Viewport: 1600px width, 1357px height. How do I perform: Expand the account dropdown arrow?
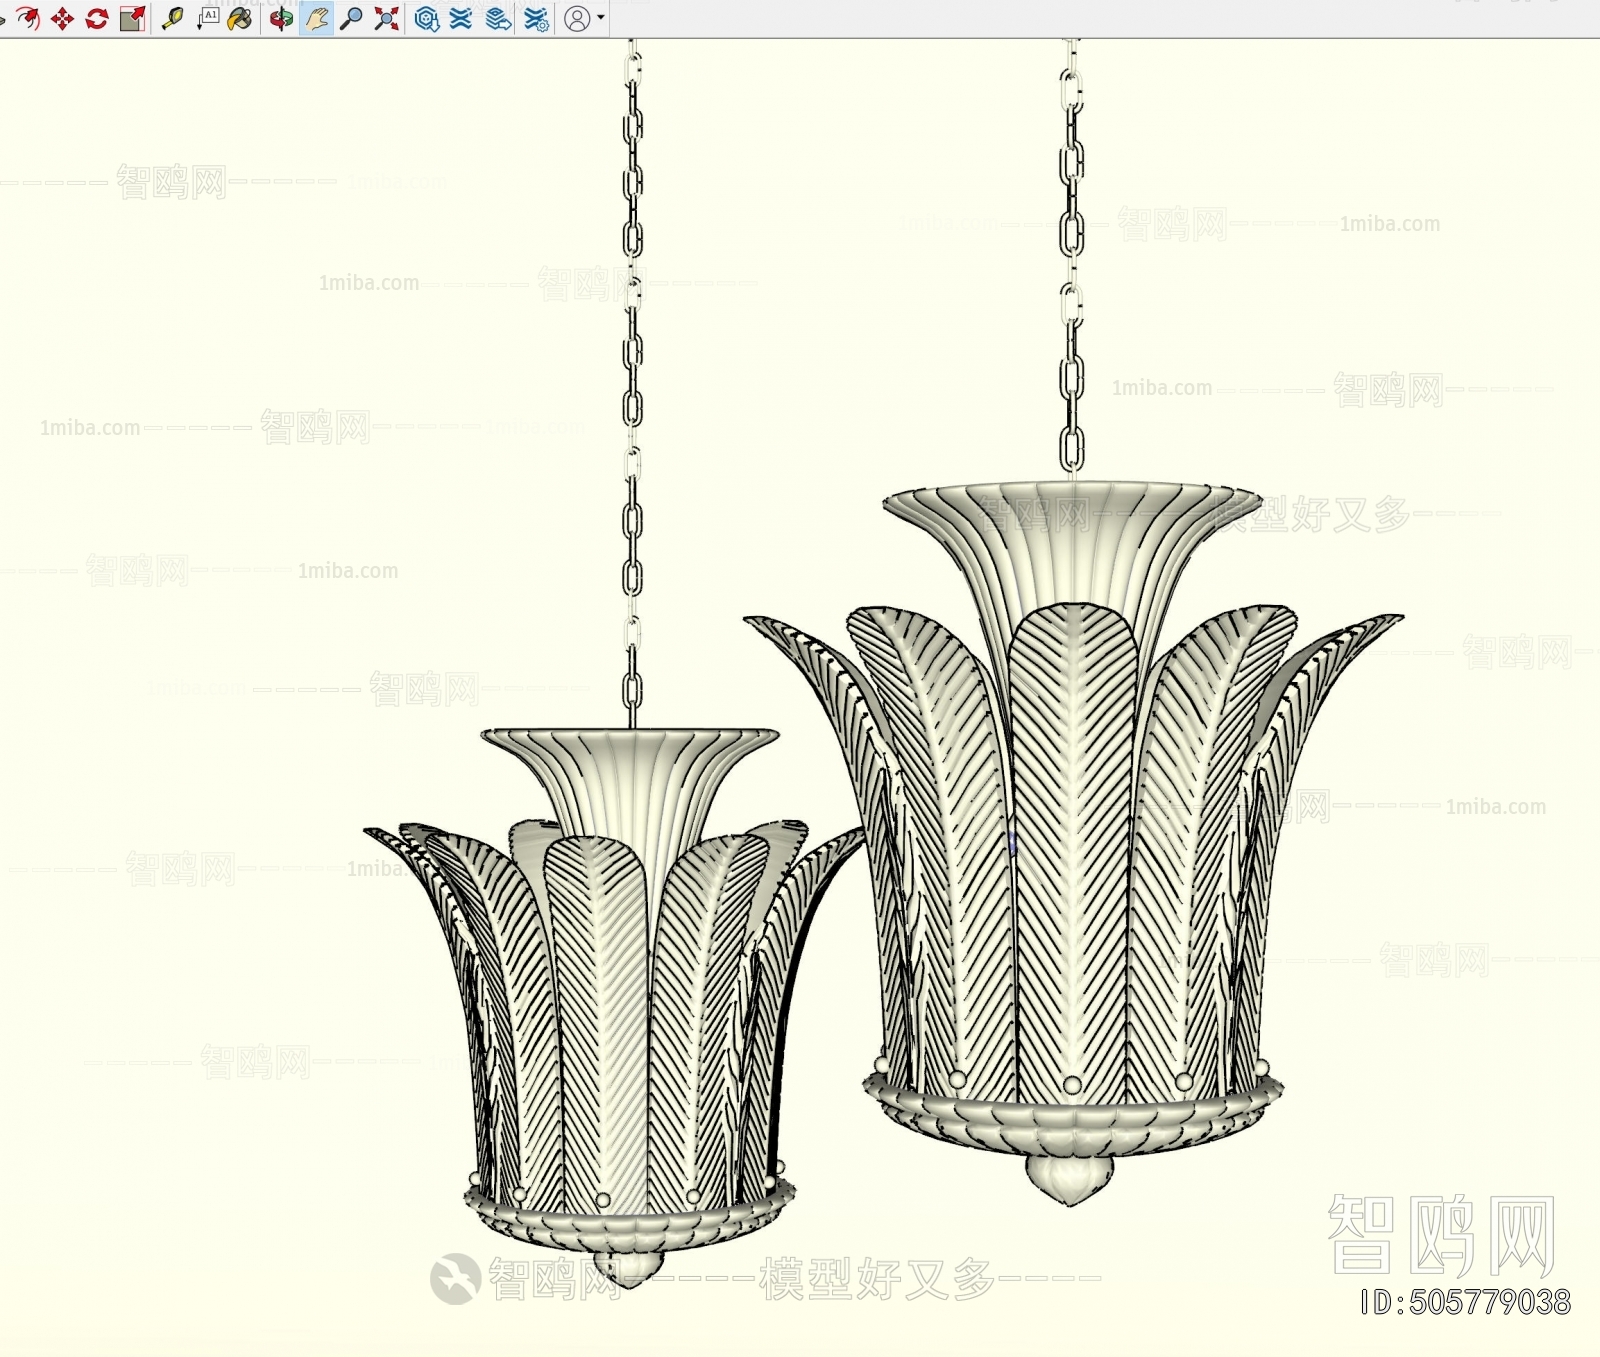click(601, 17)
